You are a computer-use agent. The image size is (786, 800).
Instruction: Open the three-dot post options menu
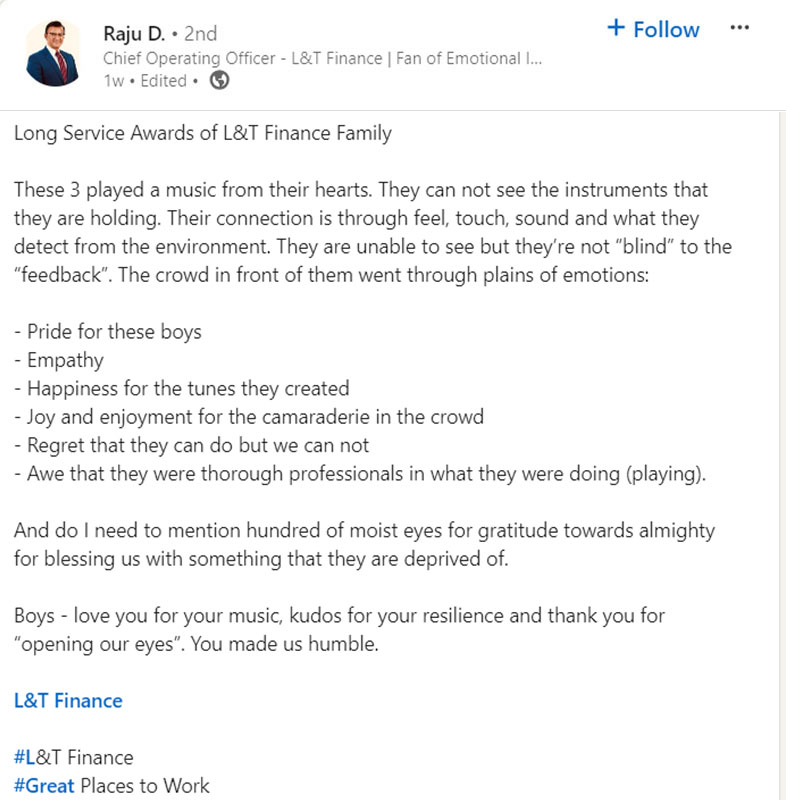(x=740, y=28)
